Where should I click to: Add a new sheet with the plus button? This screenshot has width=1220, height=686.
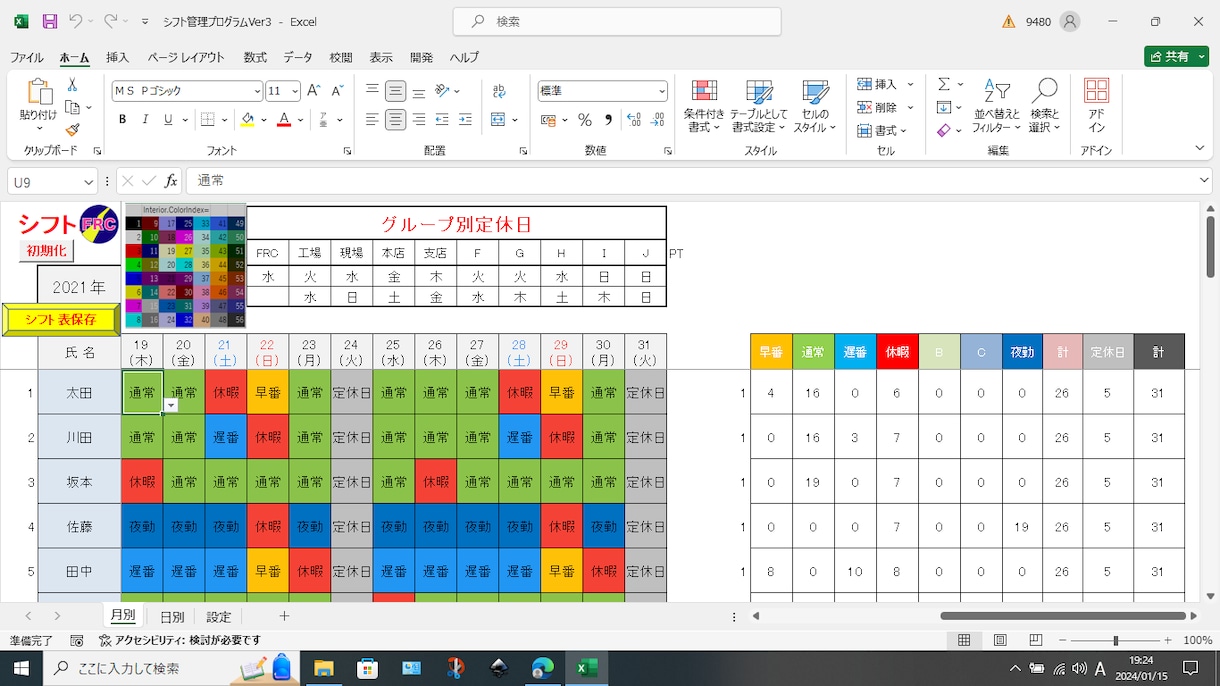point(284,616)
